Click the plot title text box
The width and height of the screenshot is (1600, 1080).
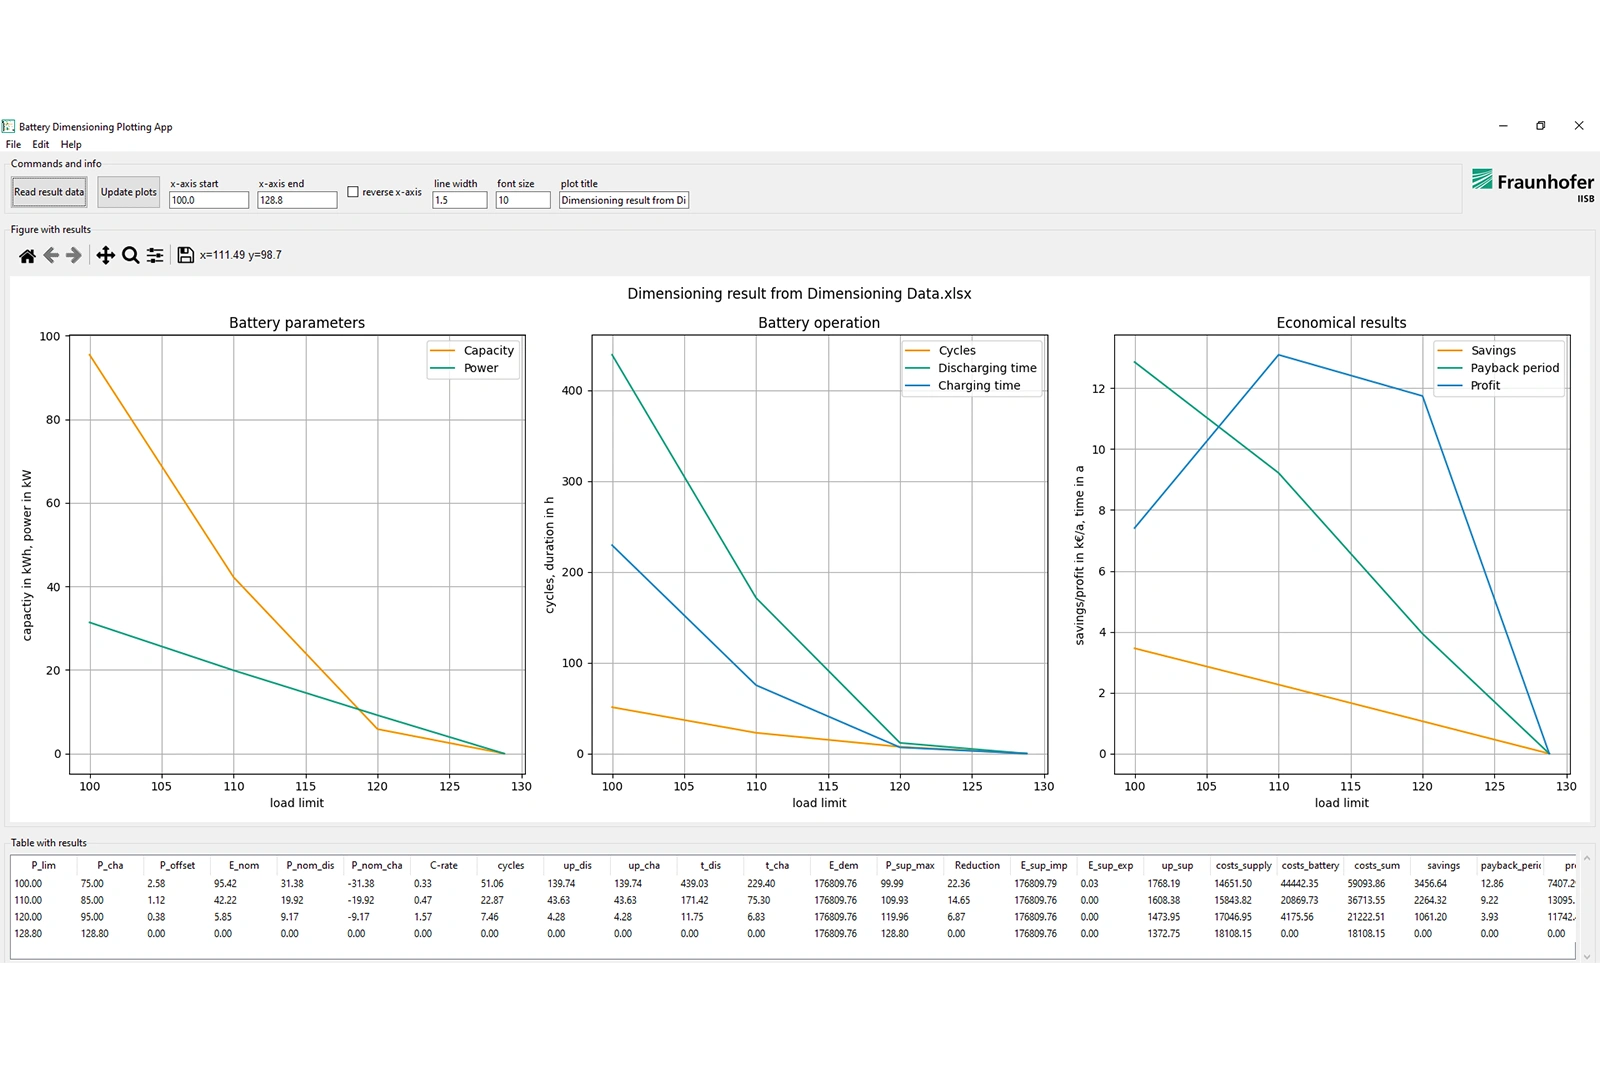[x=624, y=201]
